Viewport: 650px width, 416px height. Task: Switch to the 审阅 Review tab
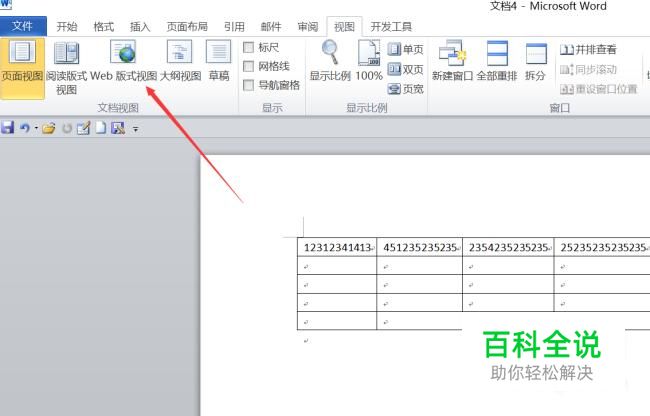(308, 27)
